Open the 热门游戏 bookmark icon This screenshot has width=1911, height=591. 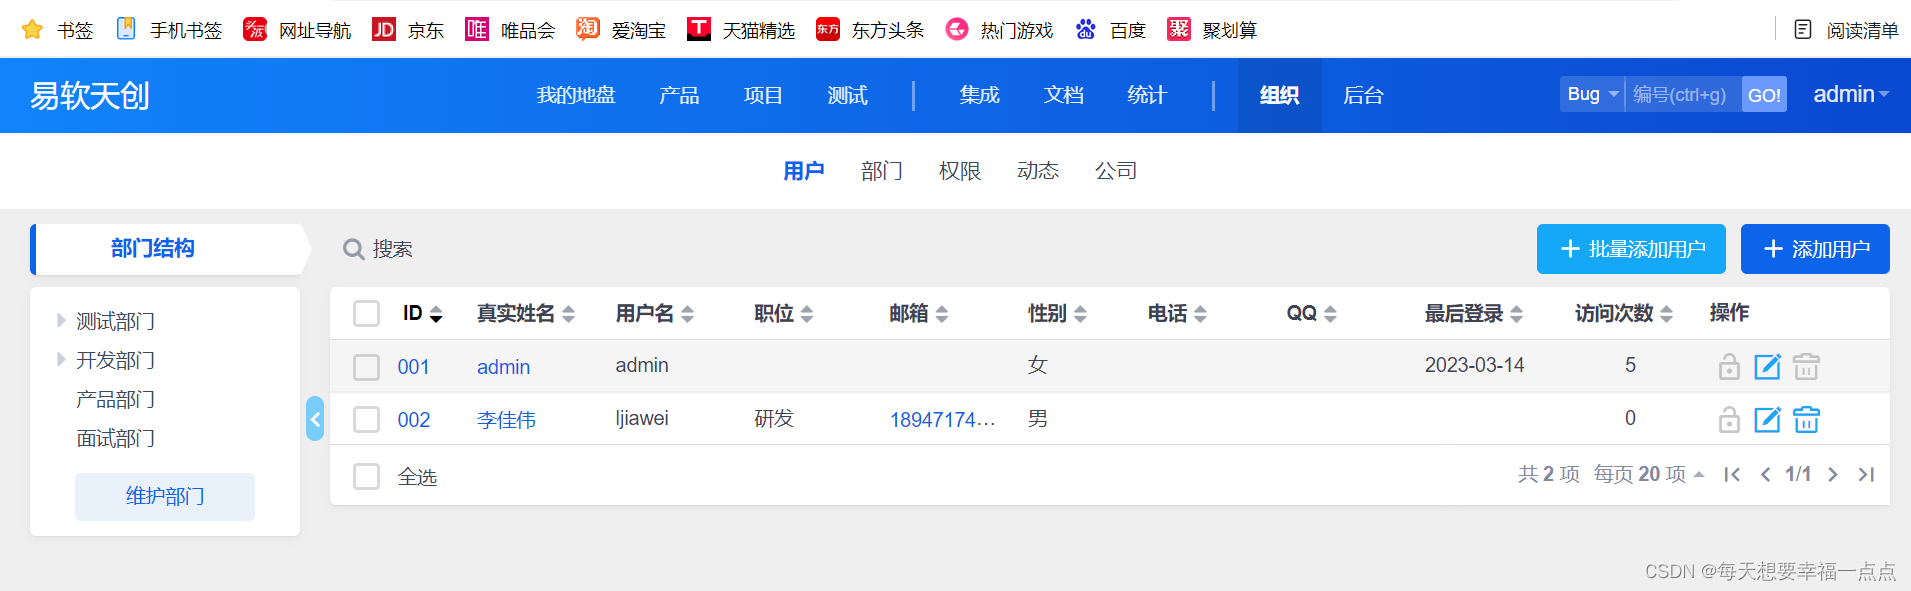(957, 29)
